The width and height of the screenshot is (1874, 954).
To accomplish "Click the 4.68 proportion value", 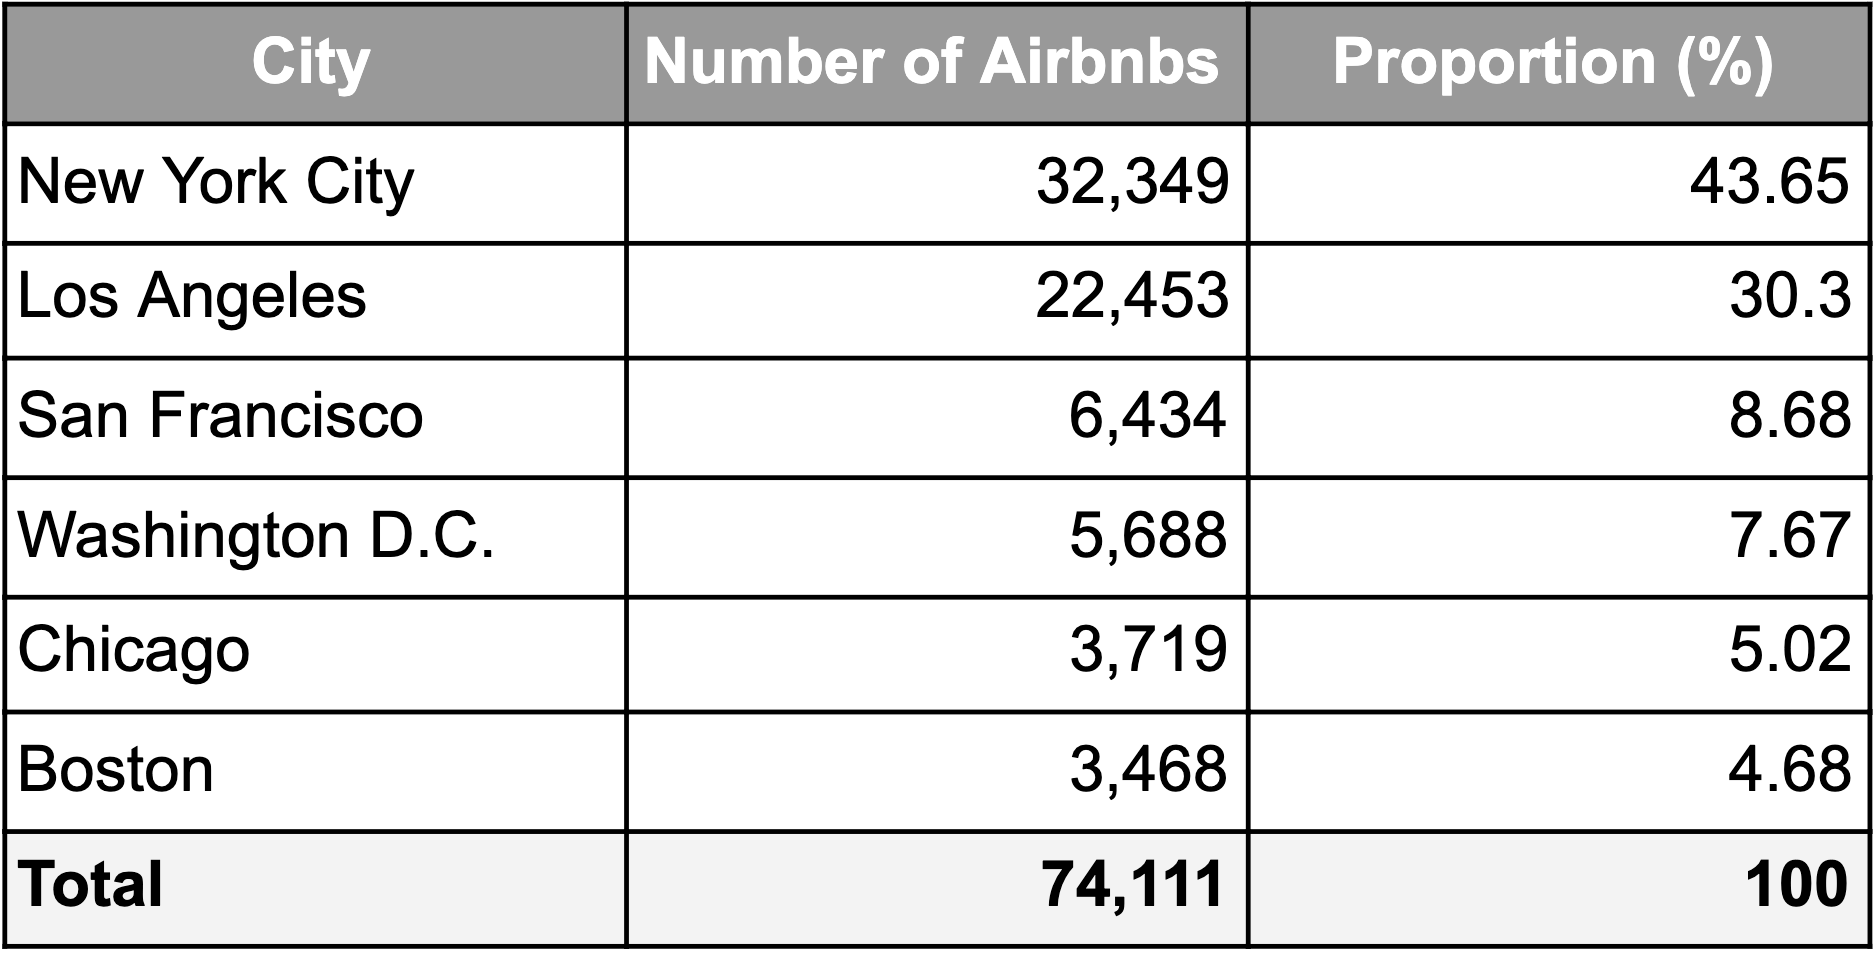I will [x=1789, y=770].
